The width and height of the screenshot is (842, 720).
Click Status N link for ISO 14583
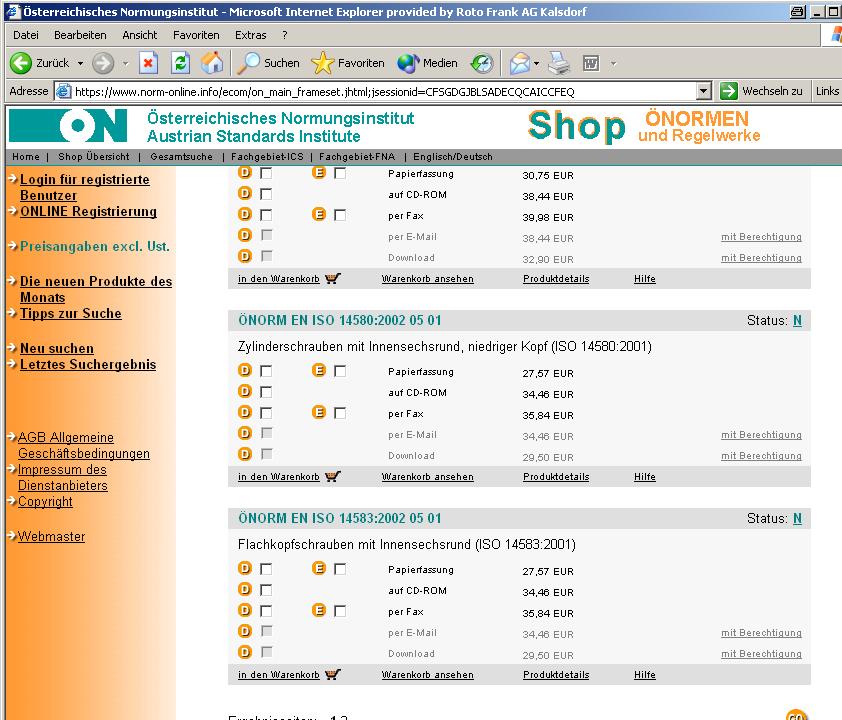point(797,519)
